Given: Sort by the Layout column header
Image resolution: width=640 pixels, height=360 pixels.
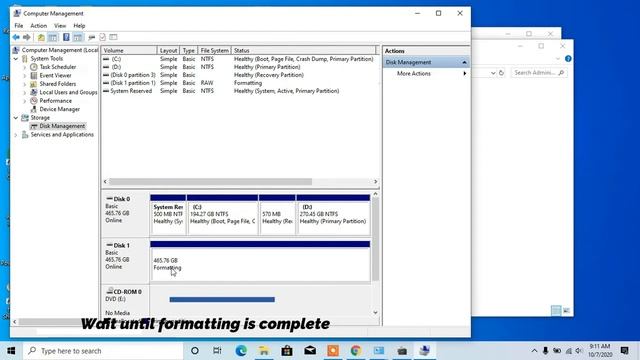Looking at the screenshot, I should pyautogui.click(x=168, y=50).
